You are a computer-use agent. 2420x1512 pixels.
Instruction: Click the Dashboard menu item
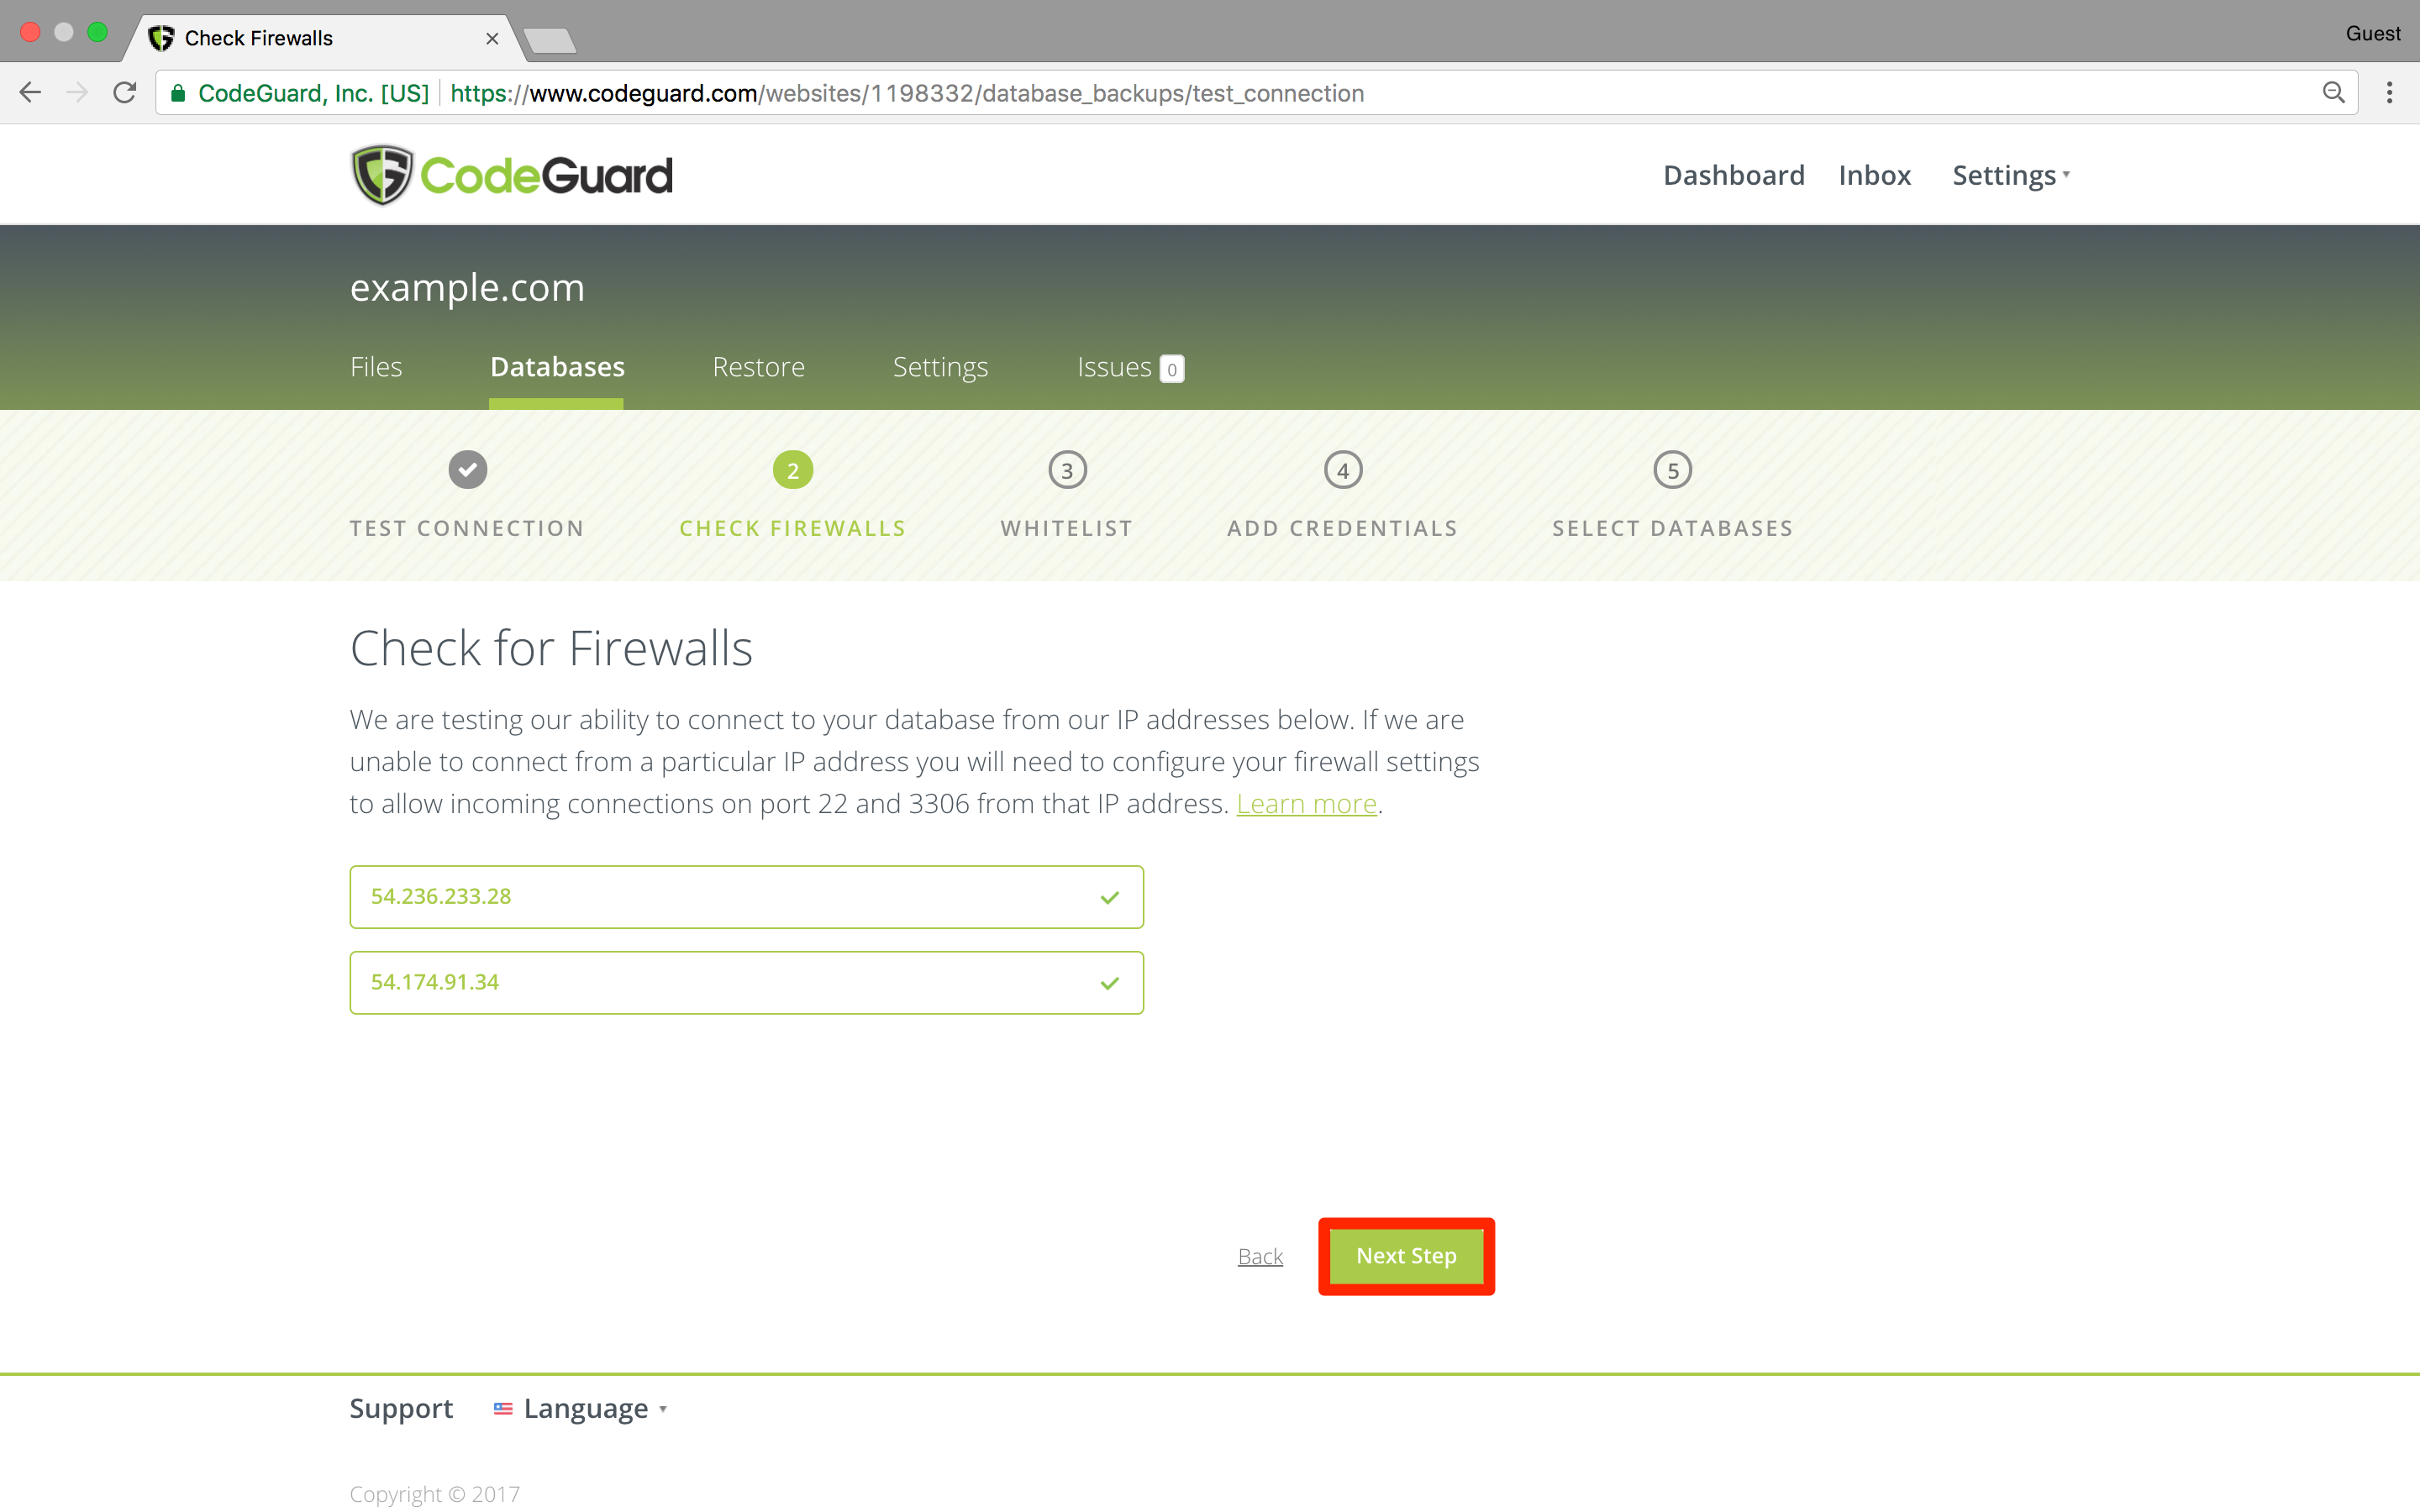(1733, 174)
